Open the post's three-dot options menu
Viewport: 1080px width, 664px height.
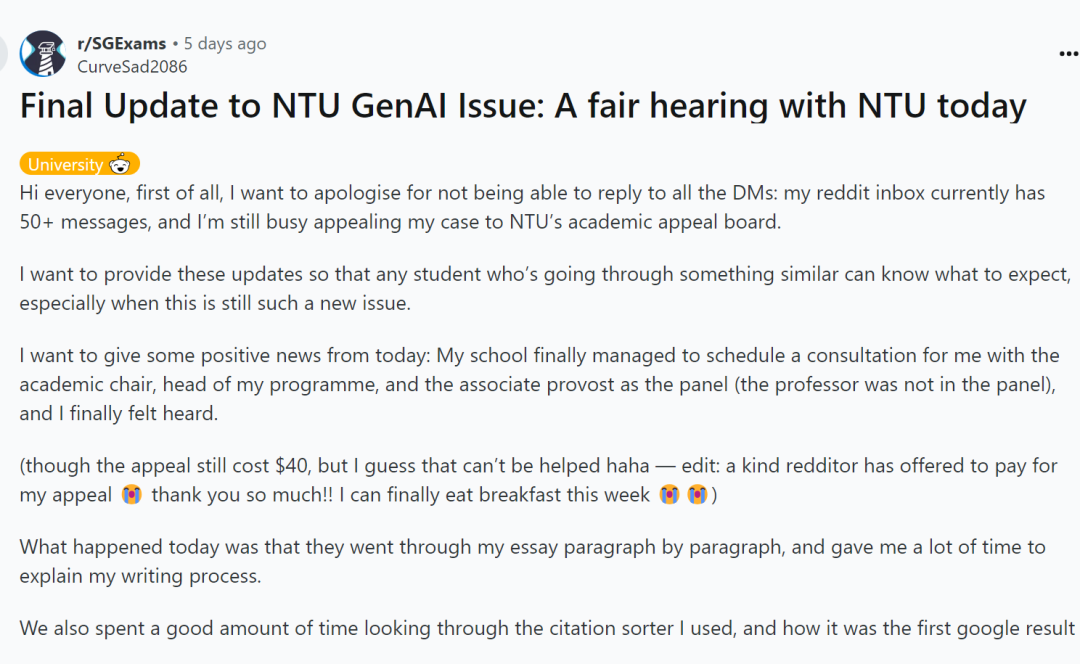tap(1068, 54)
